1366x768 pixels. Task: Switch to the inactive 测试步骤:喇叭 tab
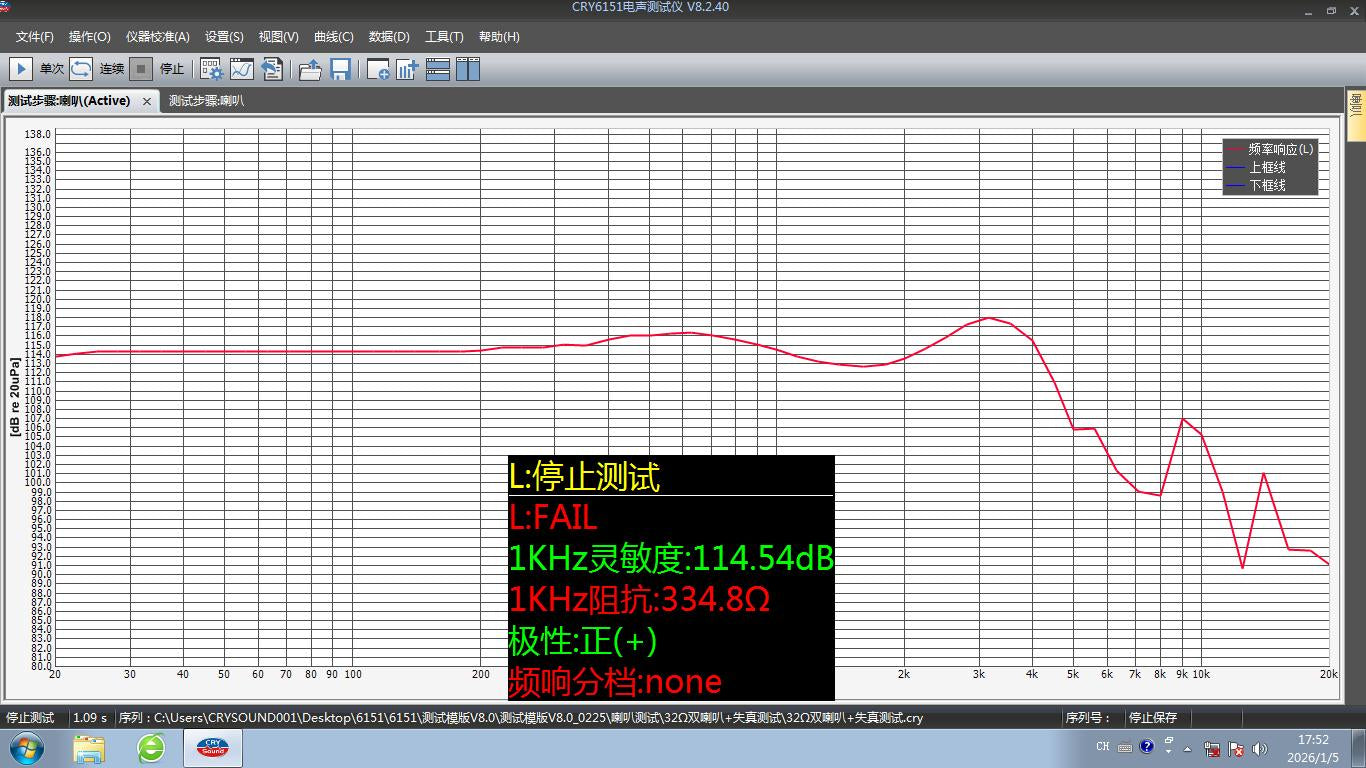point(205,100)
